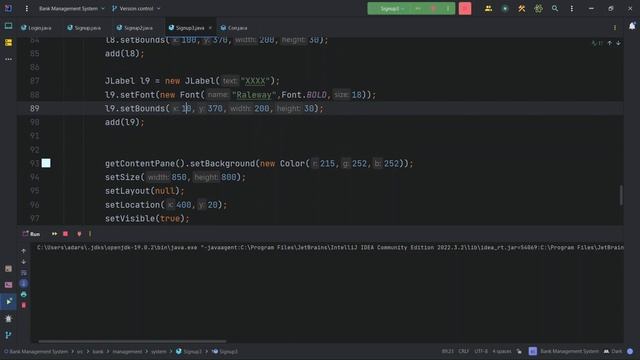Click "XXXX" string literal on line 87

point(255,81)
